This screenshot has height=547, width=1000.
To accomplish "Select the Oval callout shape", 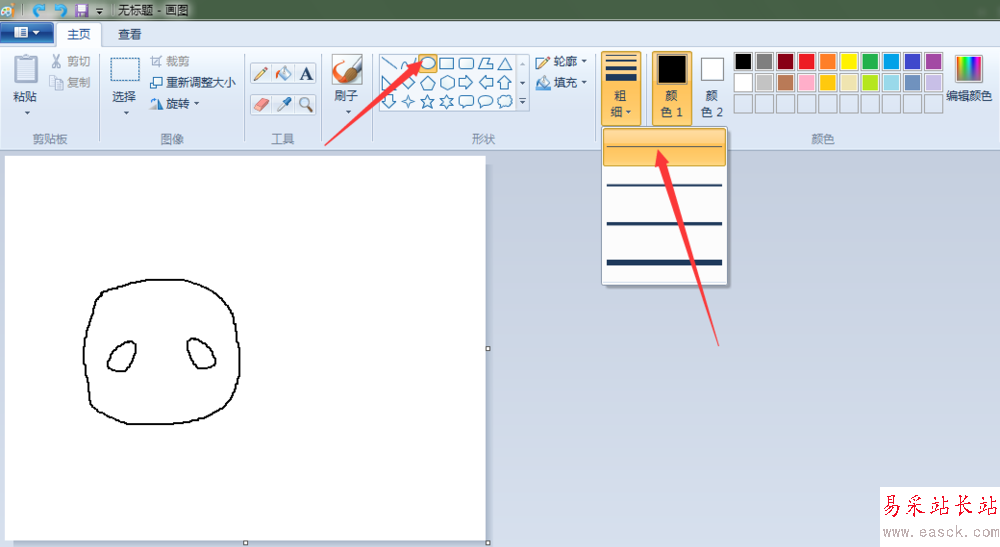I will coord(485,101).
